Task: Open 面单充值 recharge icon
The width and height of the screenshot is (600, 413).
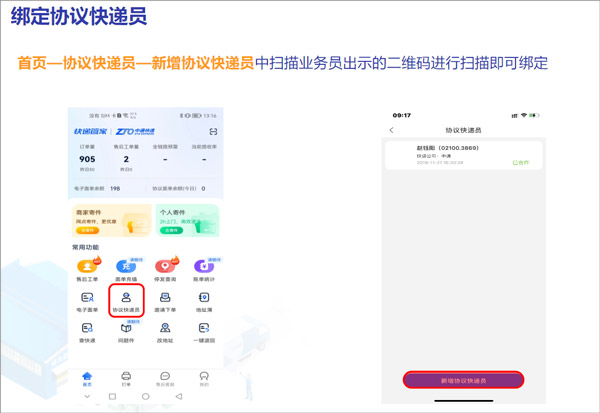Action: (x=126, y=268)
